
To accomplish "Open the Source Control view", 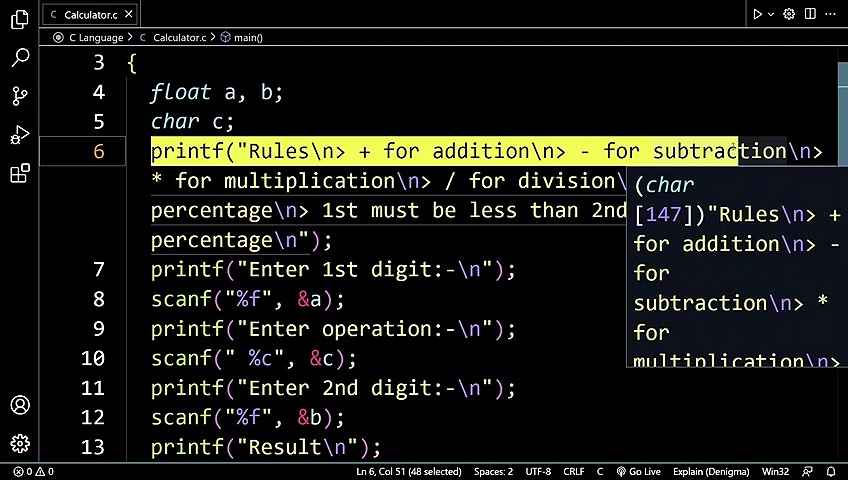I will pyautogui.click(x=20, y=96).
